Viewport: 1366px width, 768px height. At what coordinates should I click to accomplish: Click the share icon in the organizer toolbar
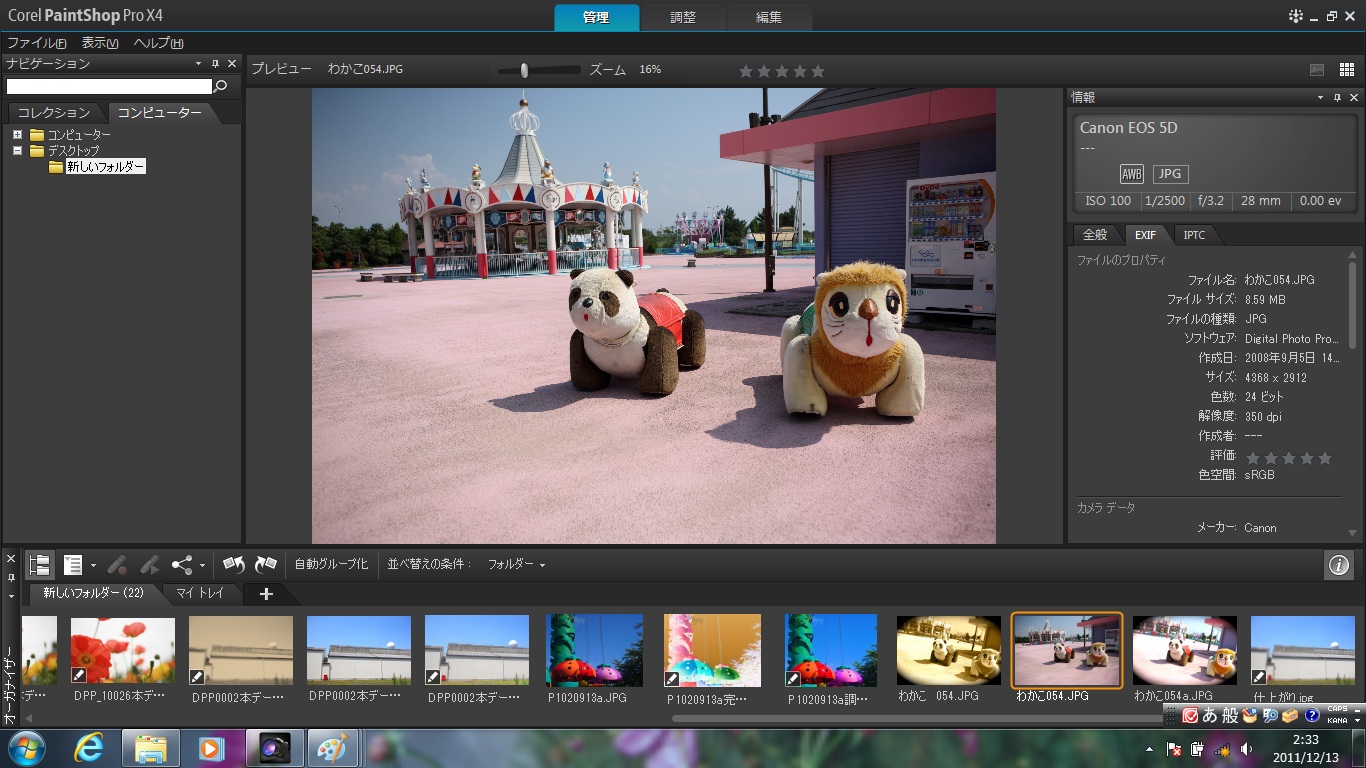[182, 565]
